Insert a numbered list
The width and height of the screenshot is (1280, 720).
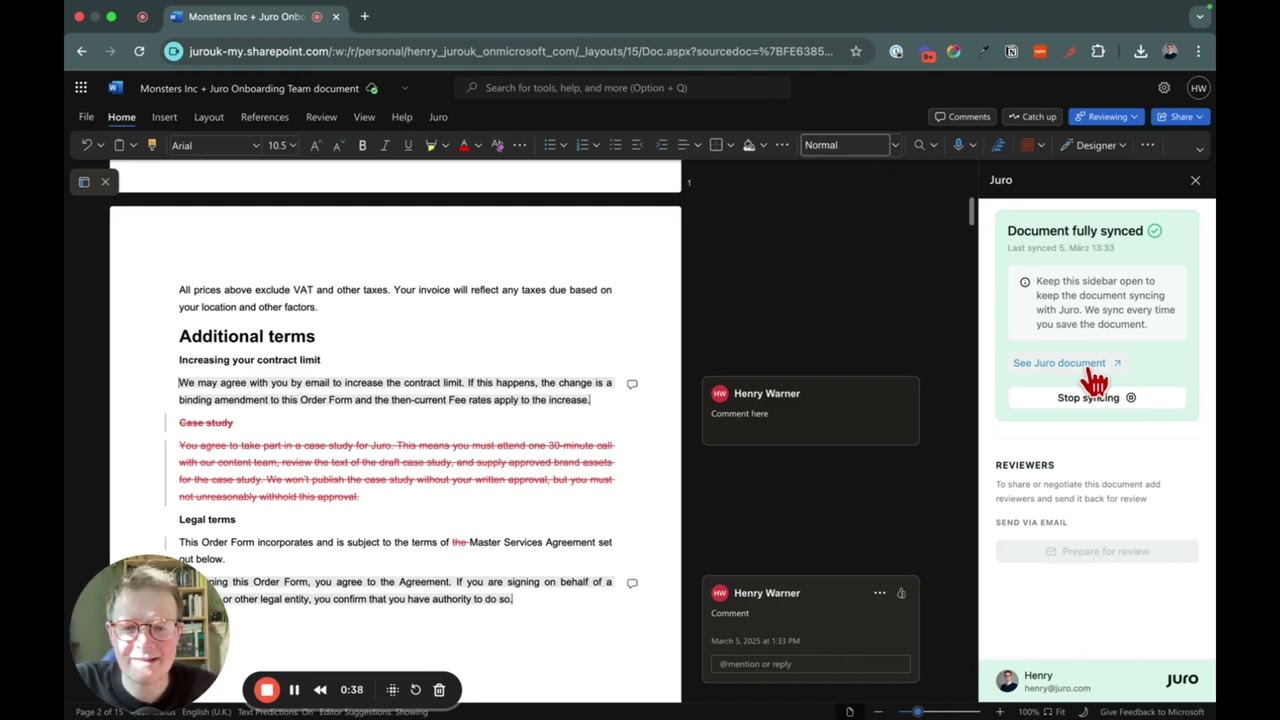coord(582,145)
